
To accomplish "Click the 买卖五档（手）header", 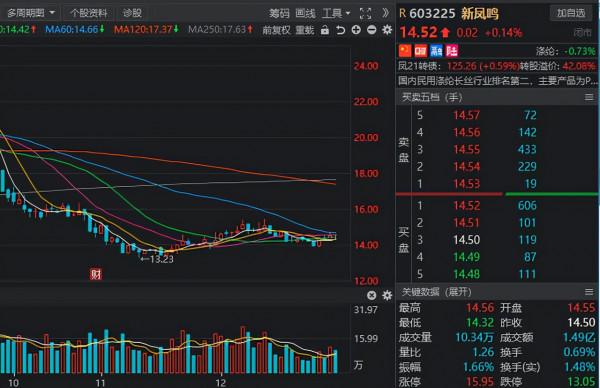I will pyautogui.click(x=432, y=97).
